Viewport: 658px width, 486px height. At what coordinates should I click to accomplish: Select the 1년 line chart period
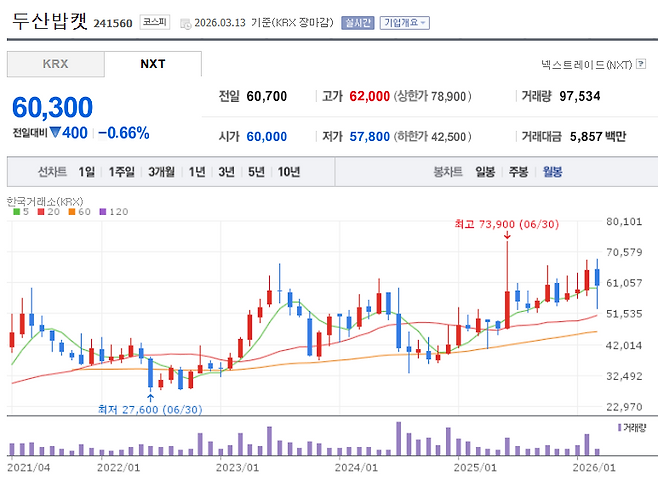pyautogui.click(x=197, y=172)
